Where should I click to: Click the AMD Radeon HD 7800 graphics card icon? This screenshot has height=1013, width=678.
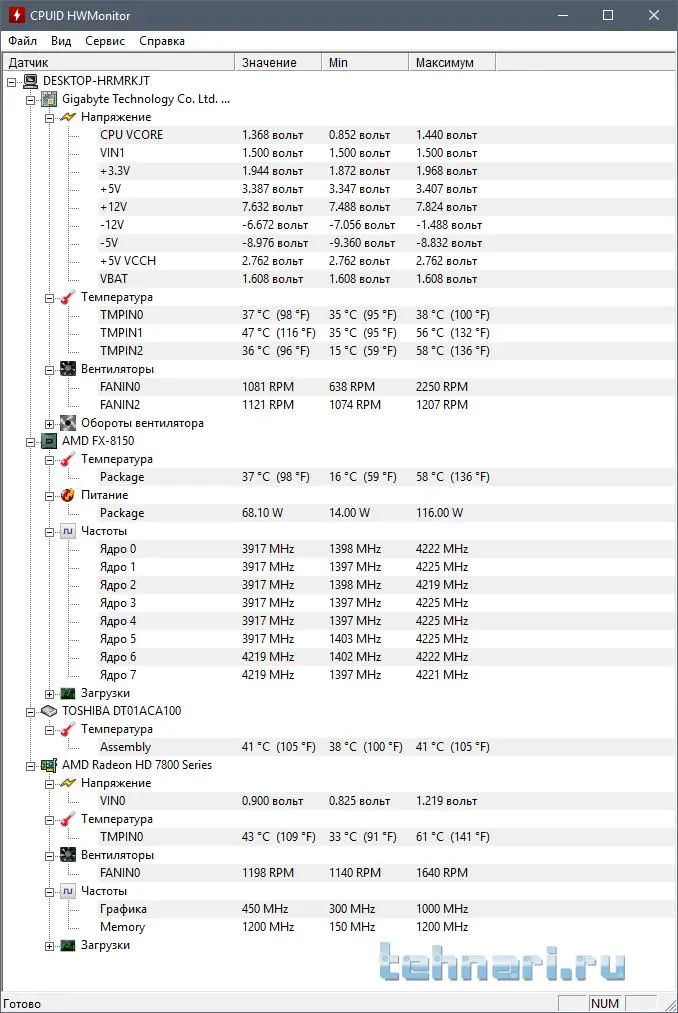tap(49, 765)
